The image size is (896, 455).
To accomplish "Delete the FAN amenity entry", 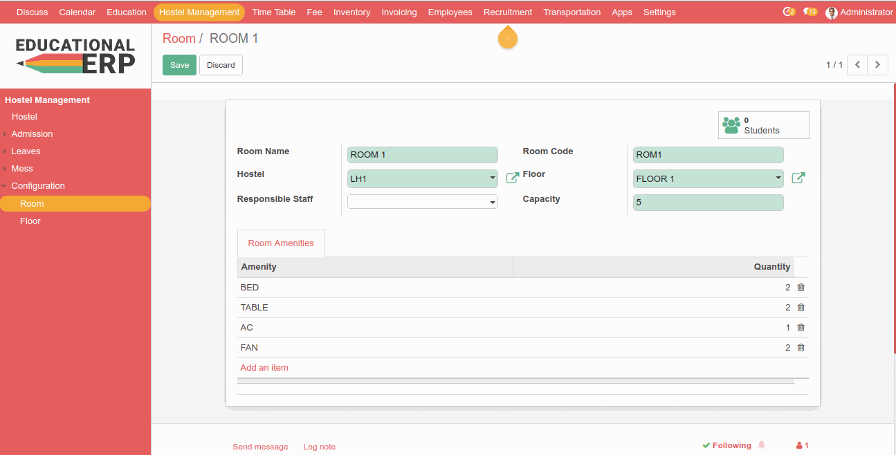I will [x=800, y=348].
